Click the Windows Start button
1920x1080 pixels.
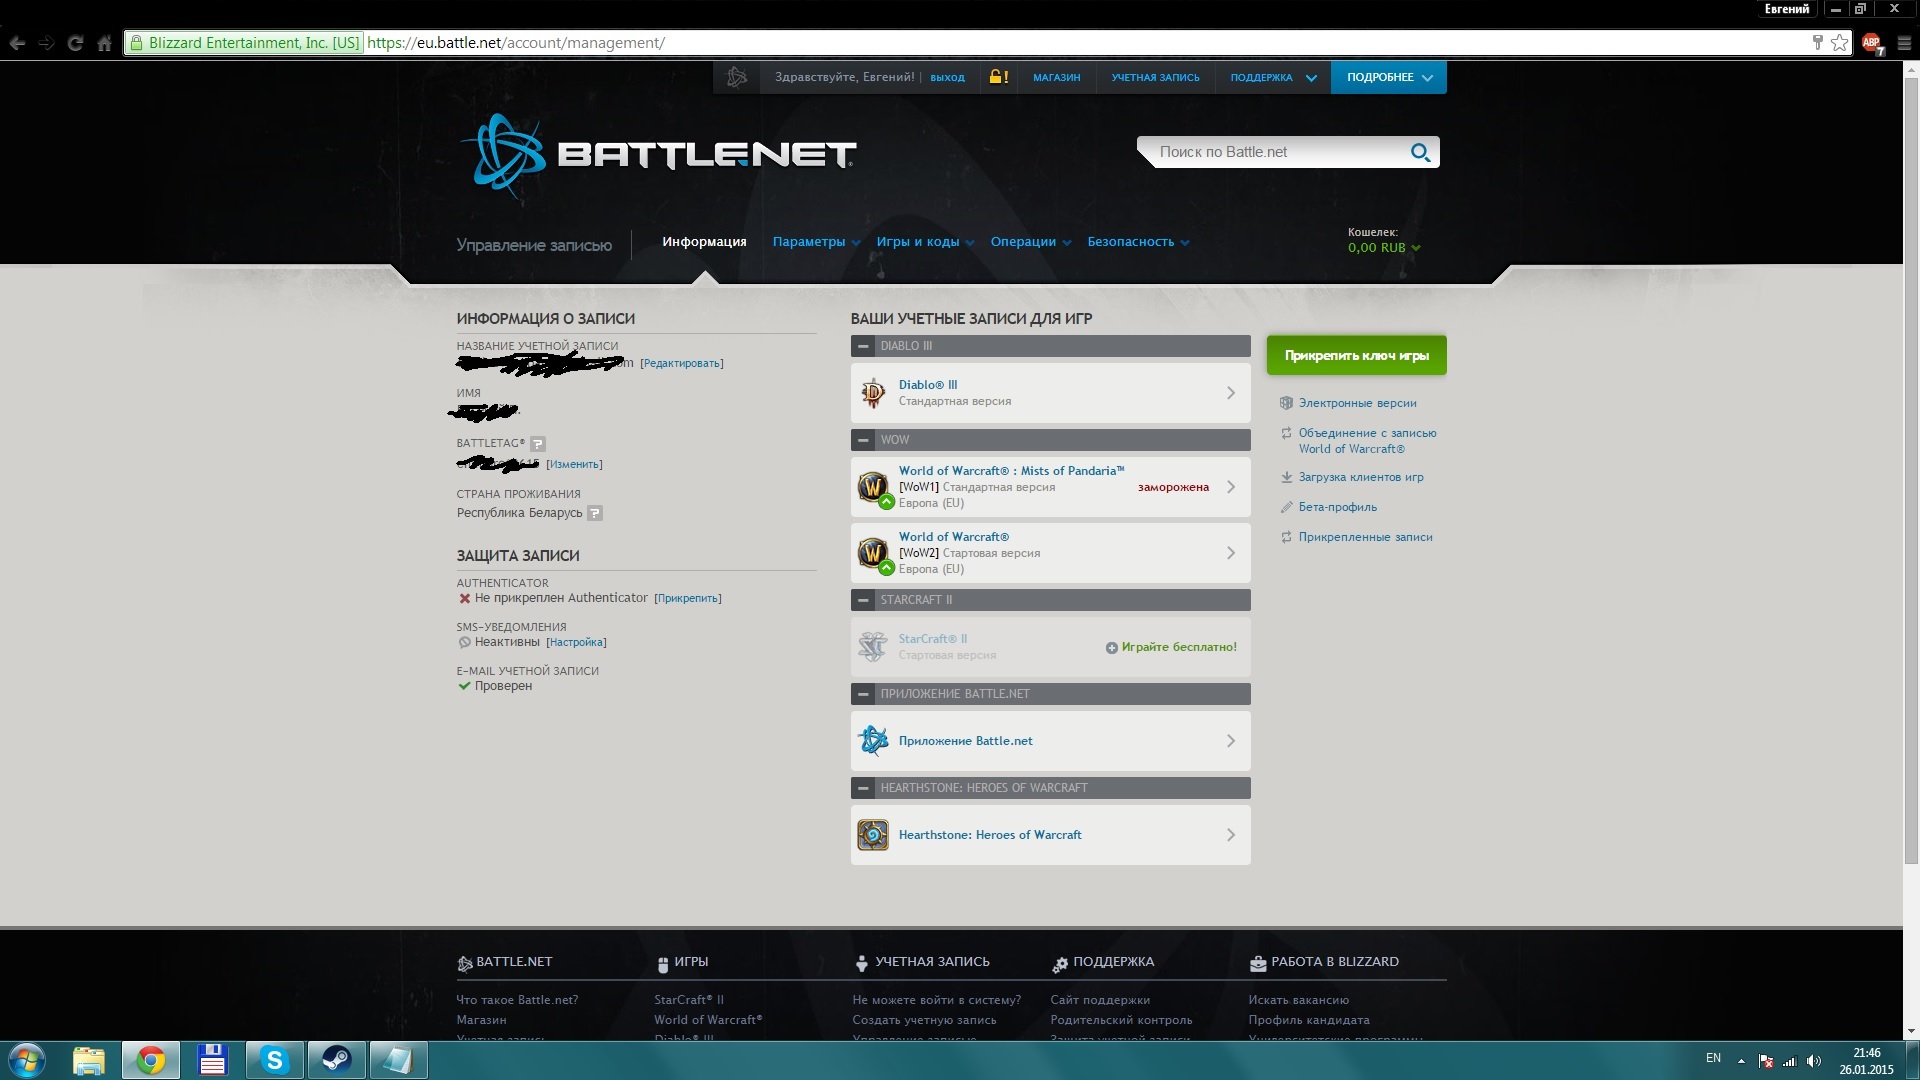pyautogui.click(x=25, y=1060)
